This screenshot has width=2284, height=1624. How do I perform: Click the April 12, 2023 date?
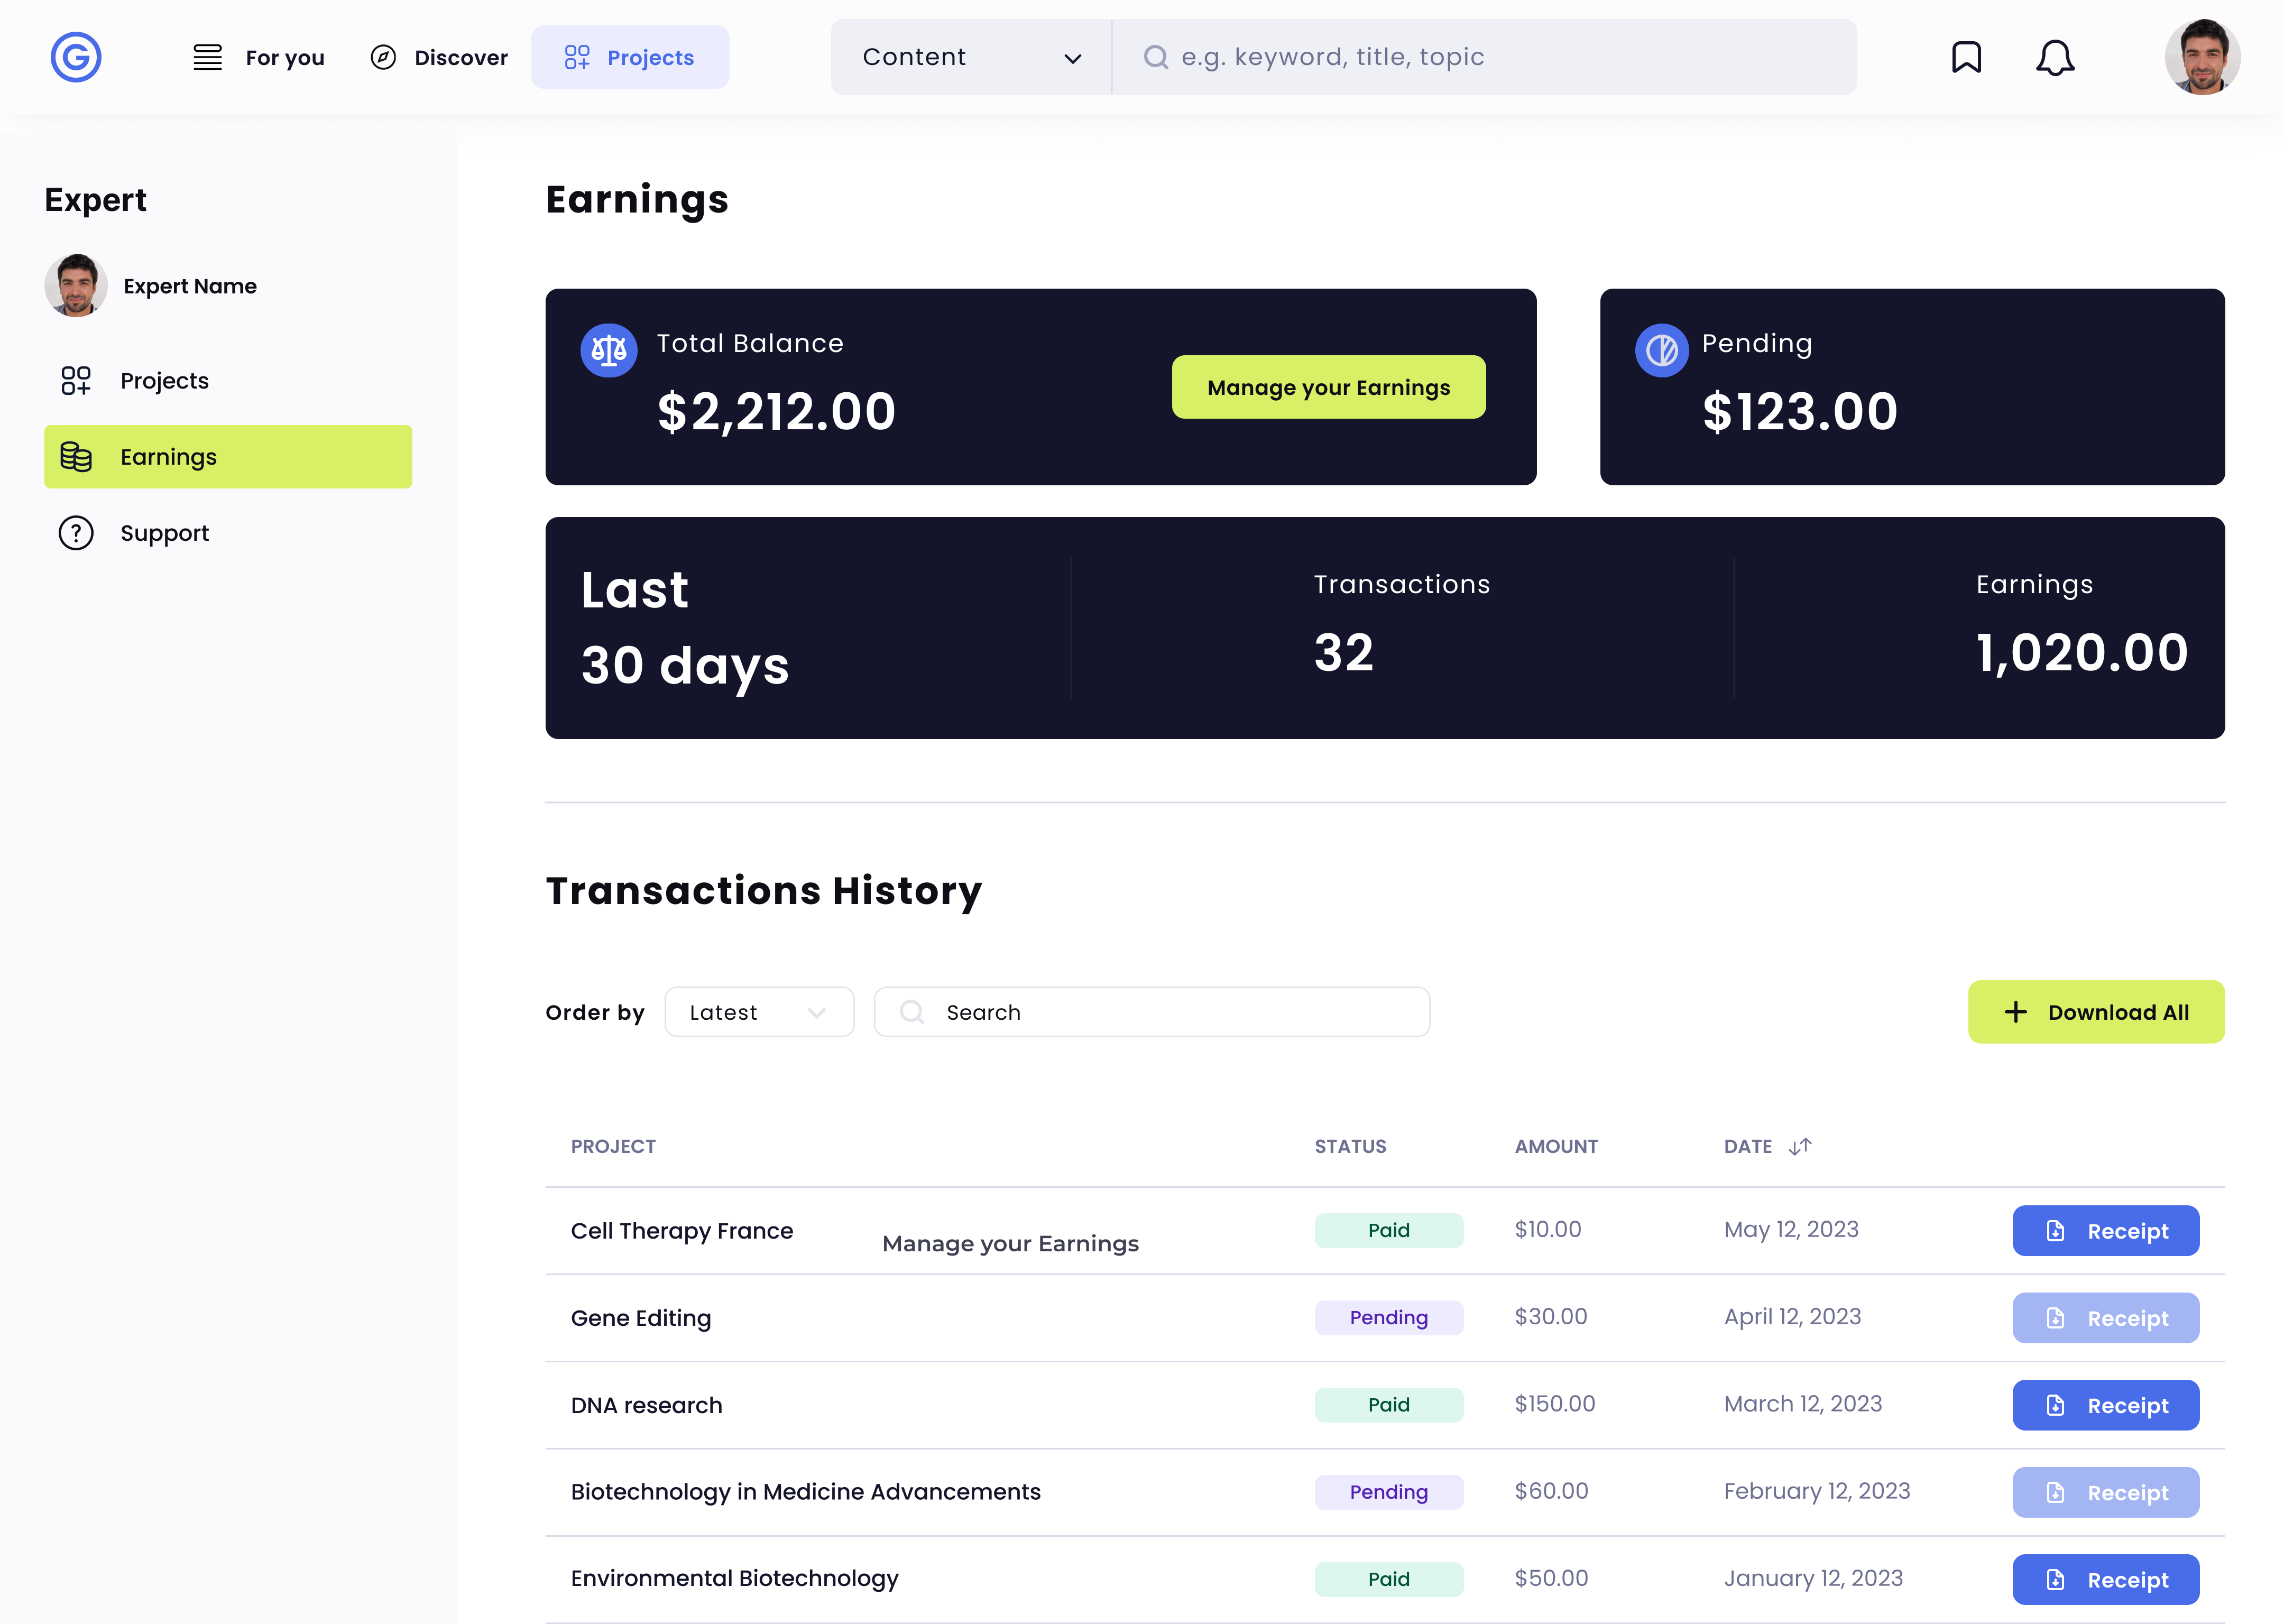click(x=1792, y=1317)
